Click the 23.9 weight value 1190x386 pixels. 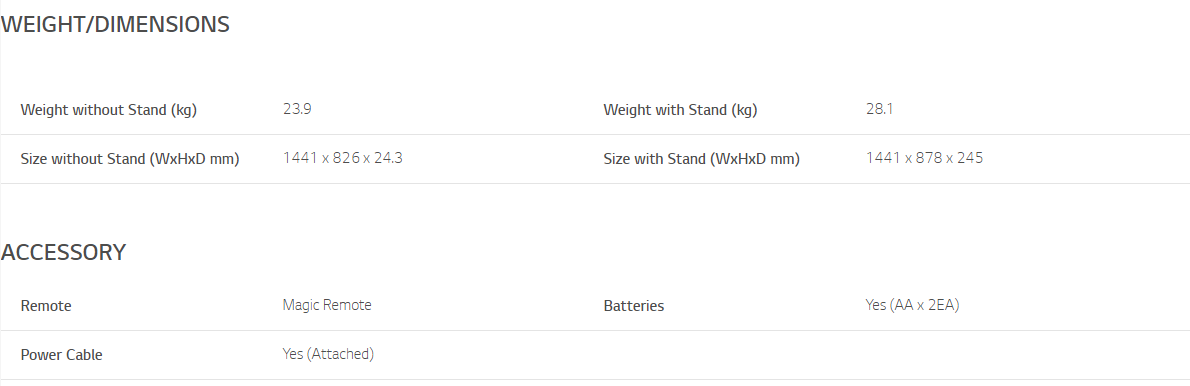[x=297, y=109]
